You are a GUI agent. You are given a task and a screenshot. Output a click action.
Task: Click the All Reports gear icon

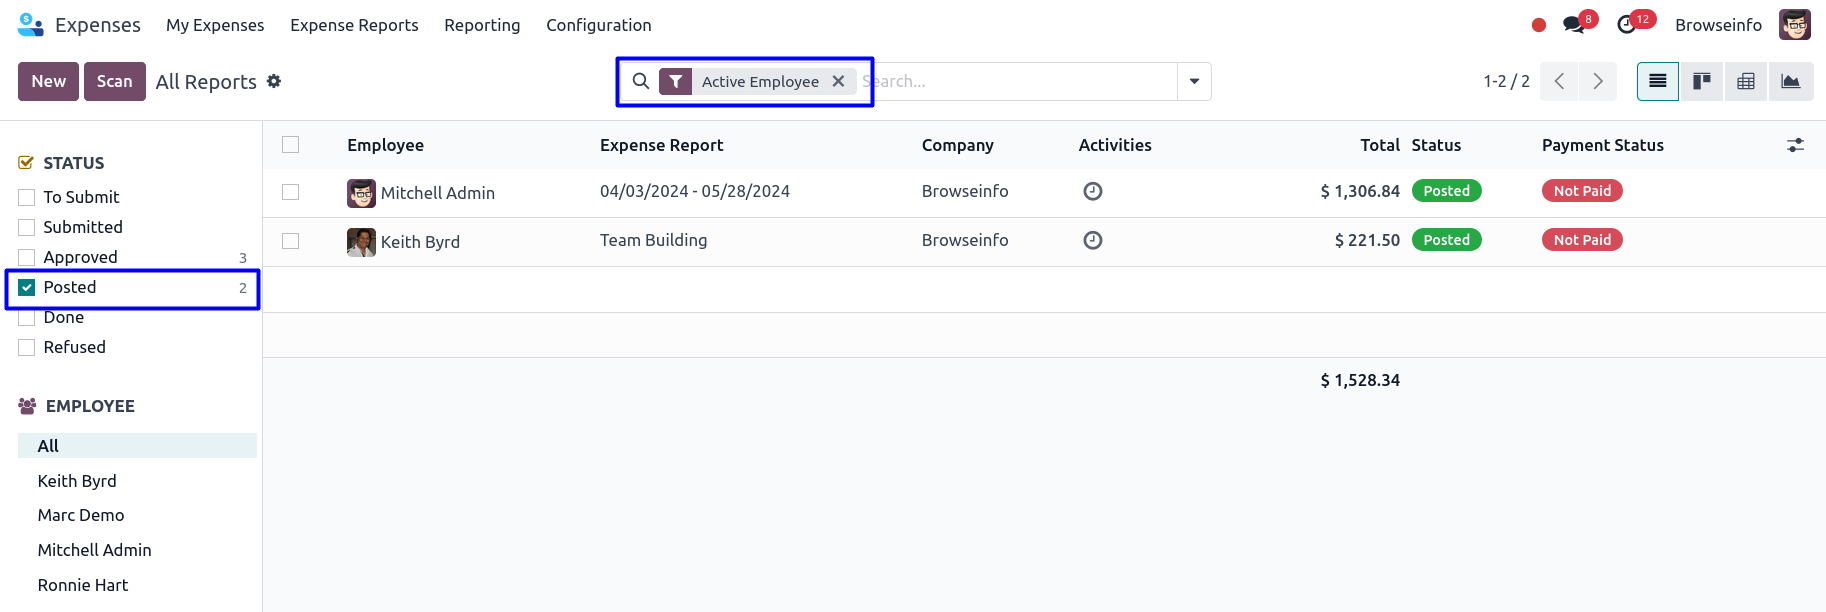coord(274,81)
